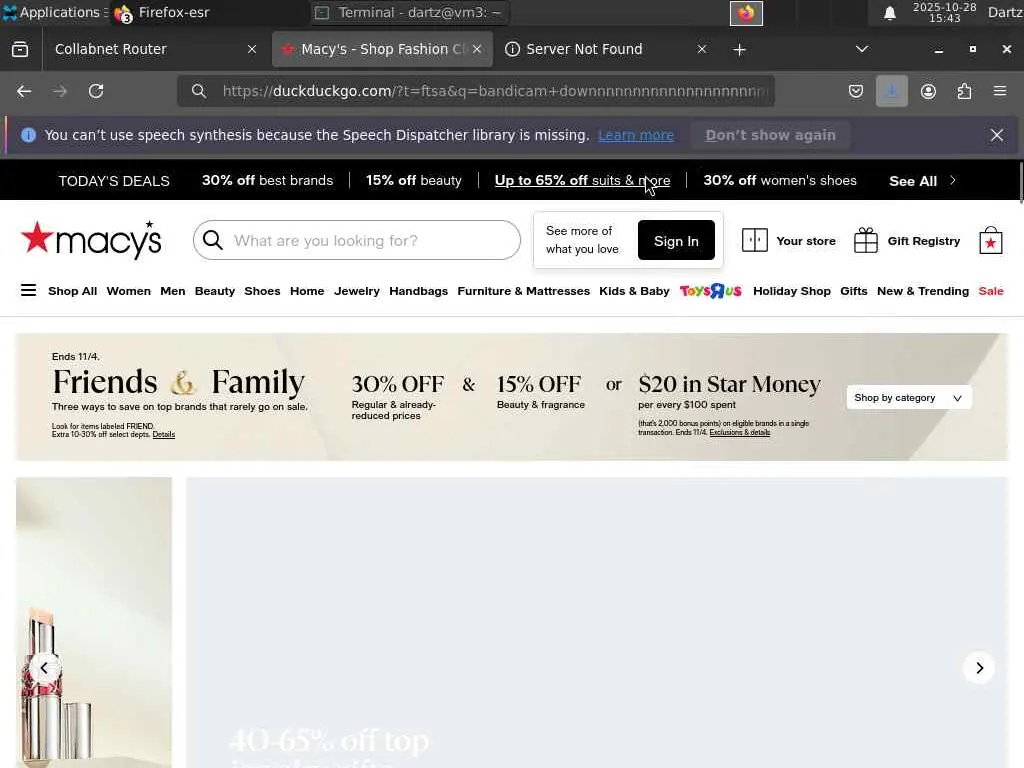Viewport: 1024px width, 768px height.
Task: Open a new browser tab
Action: tap(739, 50)
